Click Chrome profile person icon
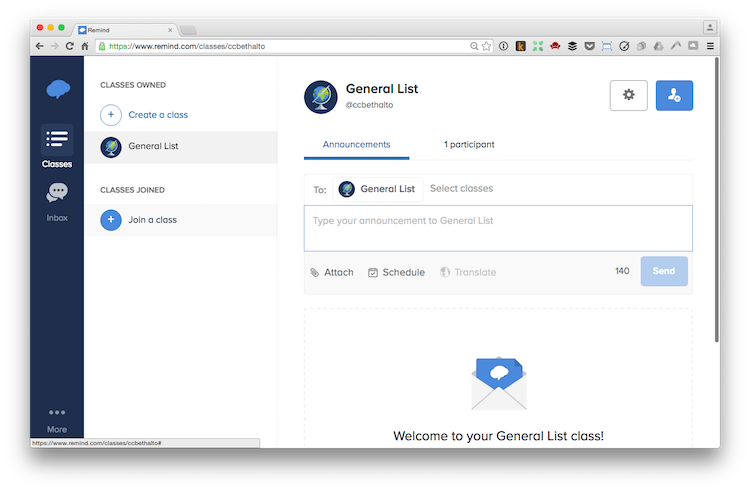Screen dimensions: 750x491 710,27
